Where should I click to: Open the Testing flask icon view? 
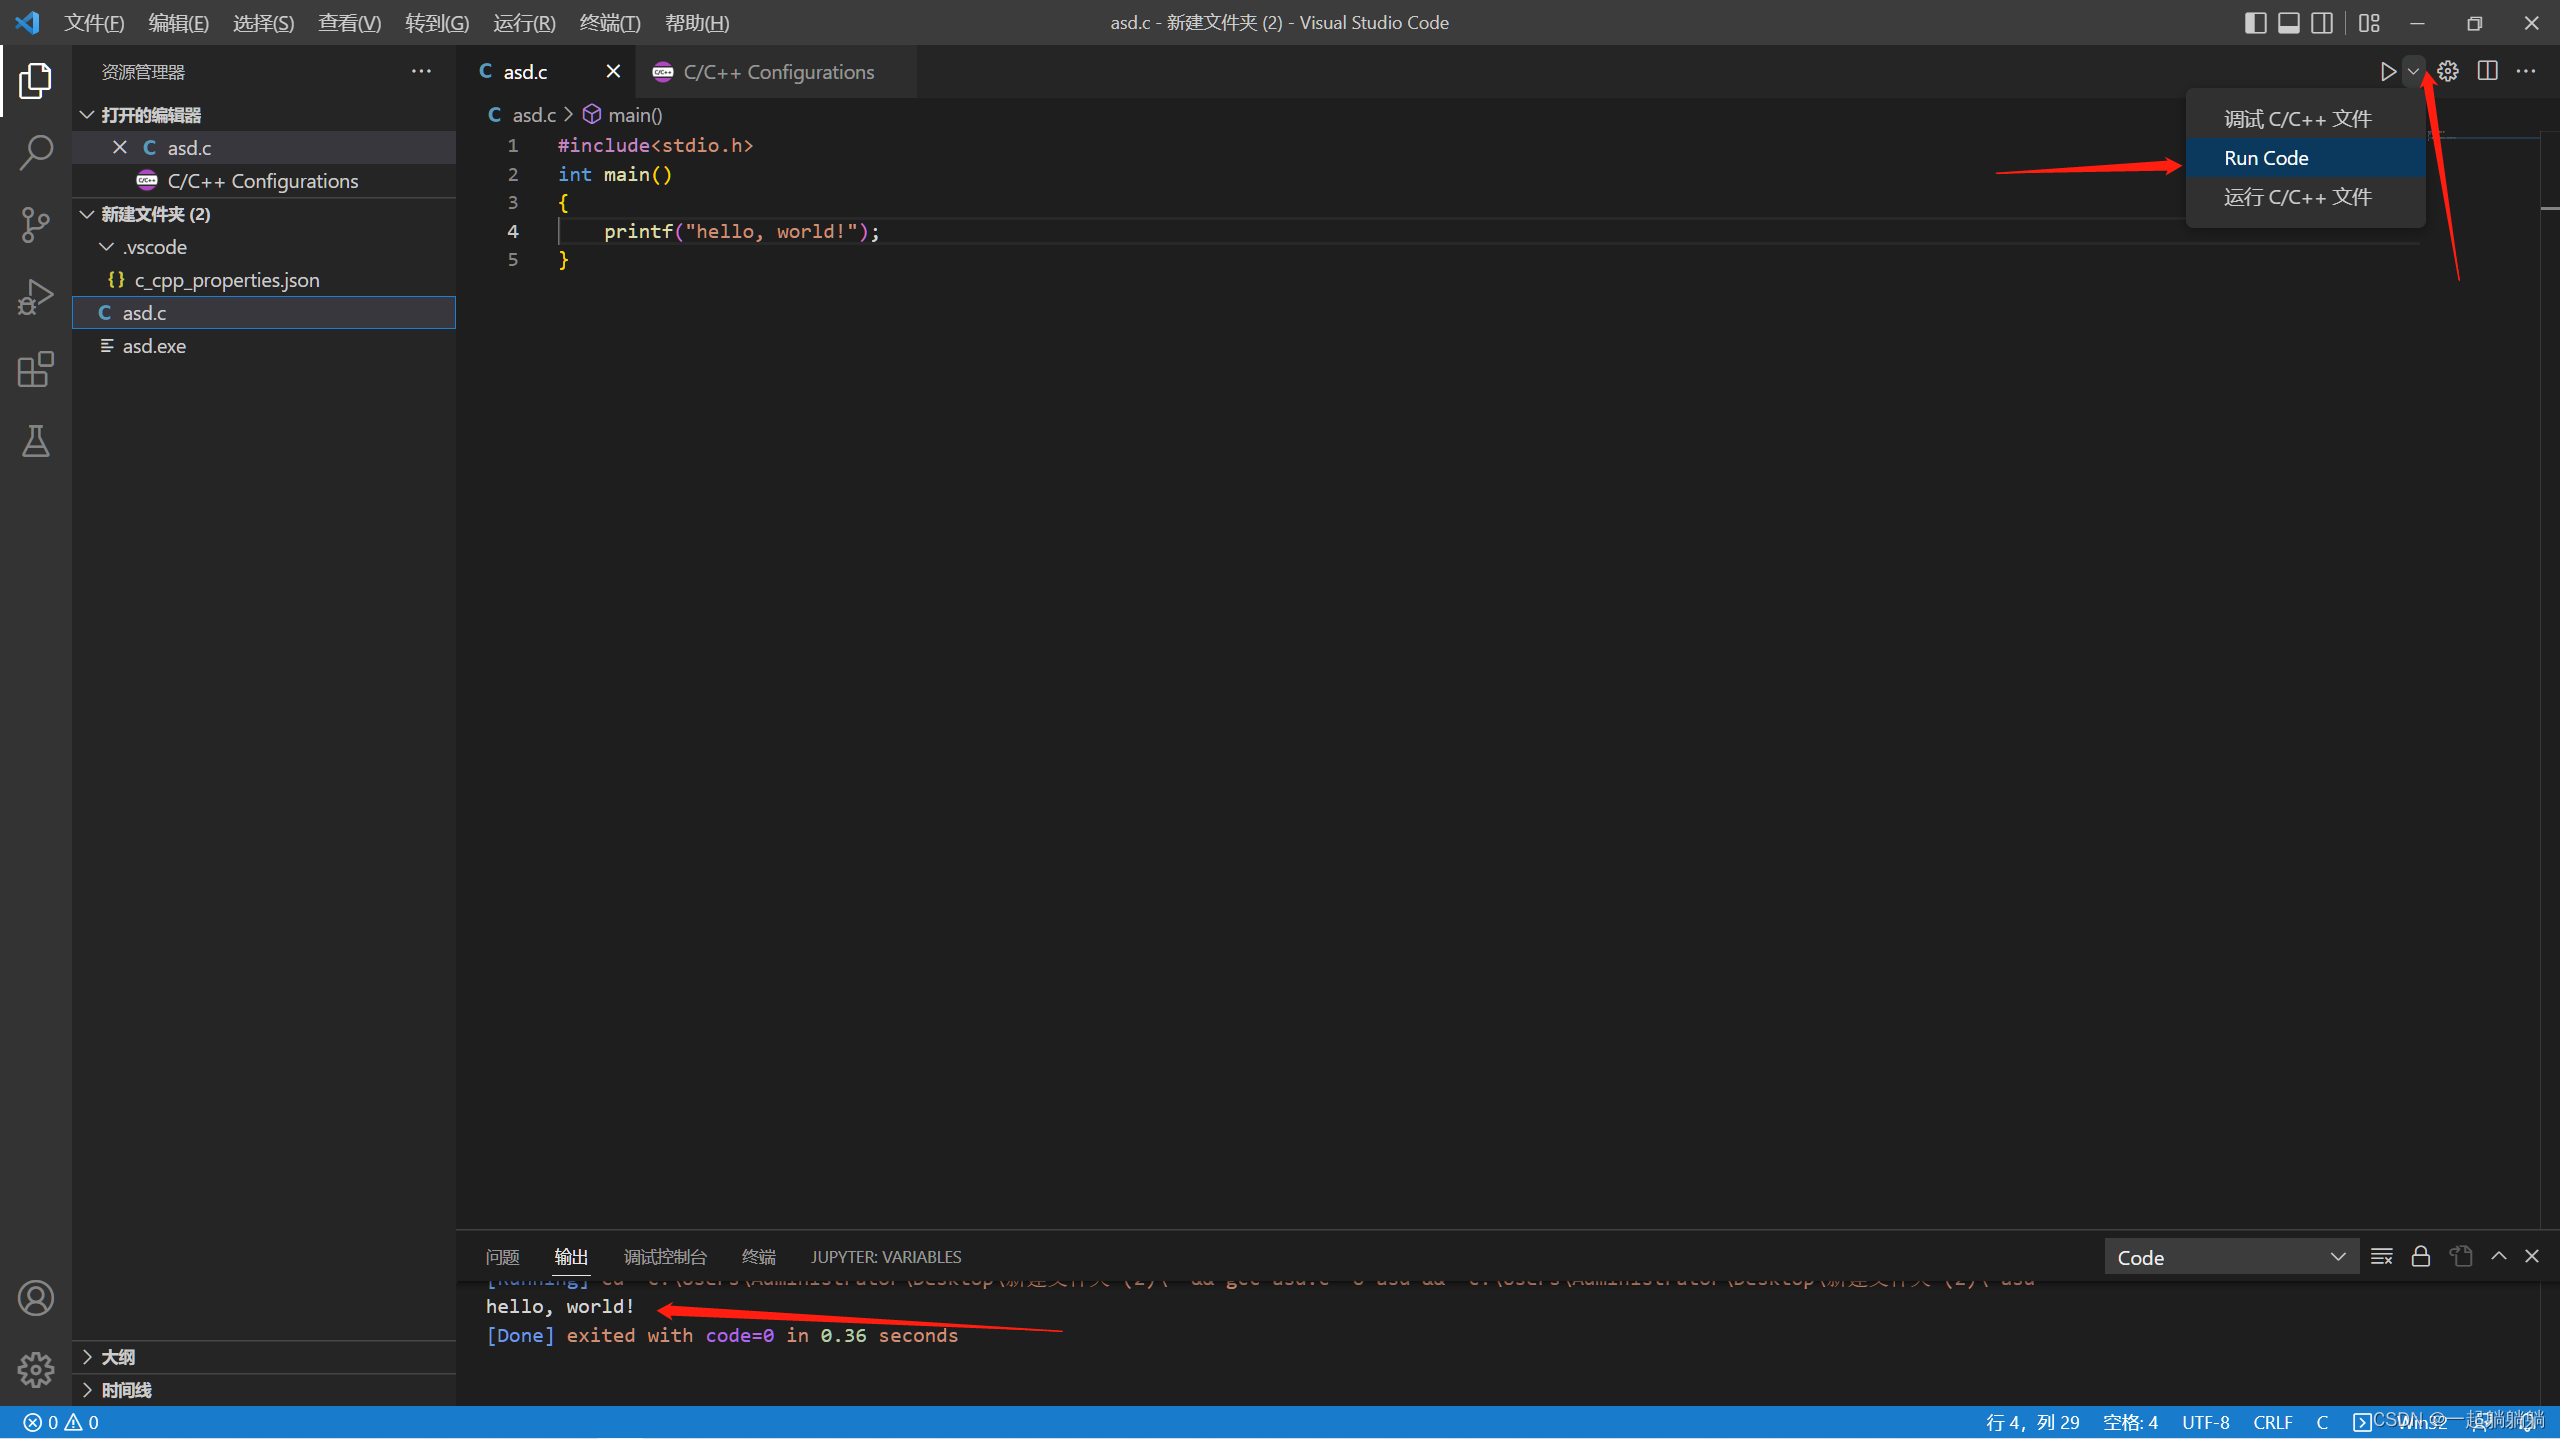click(x=36, y=441)
